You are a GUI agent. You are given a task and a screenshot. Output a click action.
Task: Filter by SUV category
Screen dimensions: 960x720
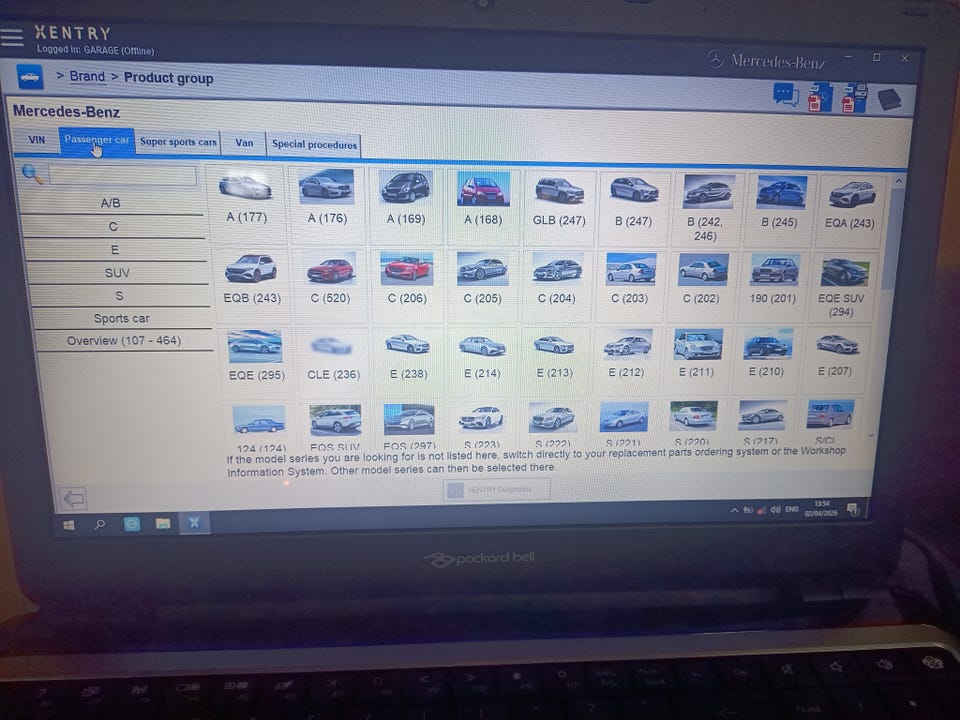coord(117,273)
